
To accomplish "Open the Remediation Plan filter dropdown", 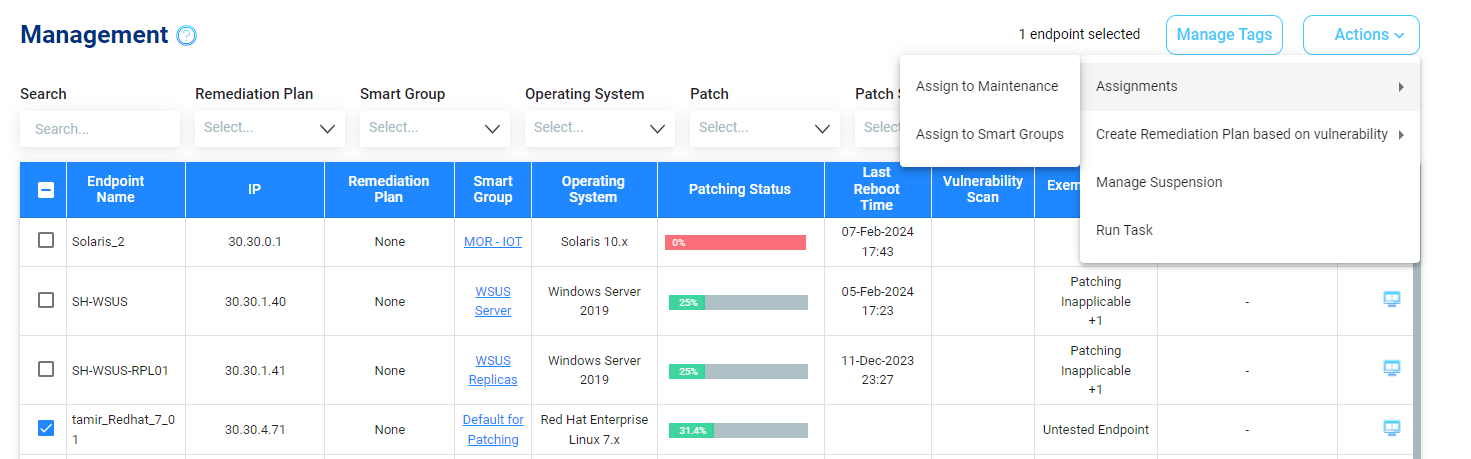I will coord(269,128).
